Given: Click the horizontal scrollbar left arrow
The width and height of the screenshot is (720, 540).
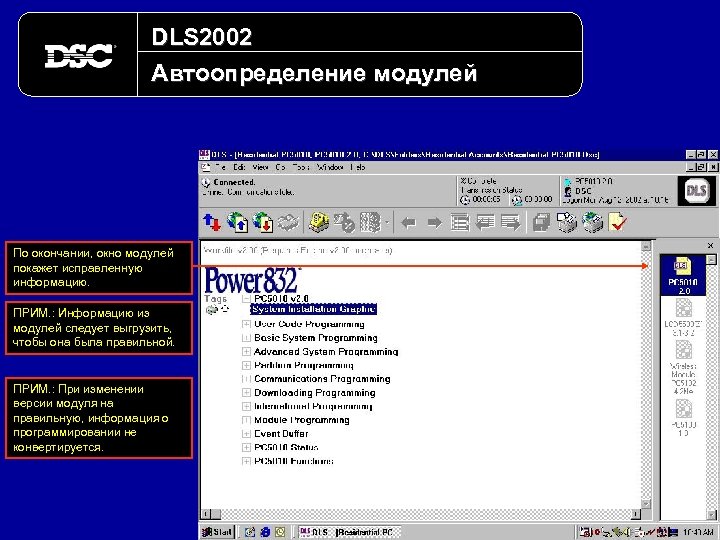Looking at the screenshot, I should tap(206, 514).
